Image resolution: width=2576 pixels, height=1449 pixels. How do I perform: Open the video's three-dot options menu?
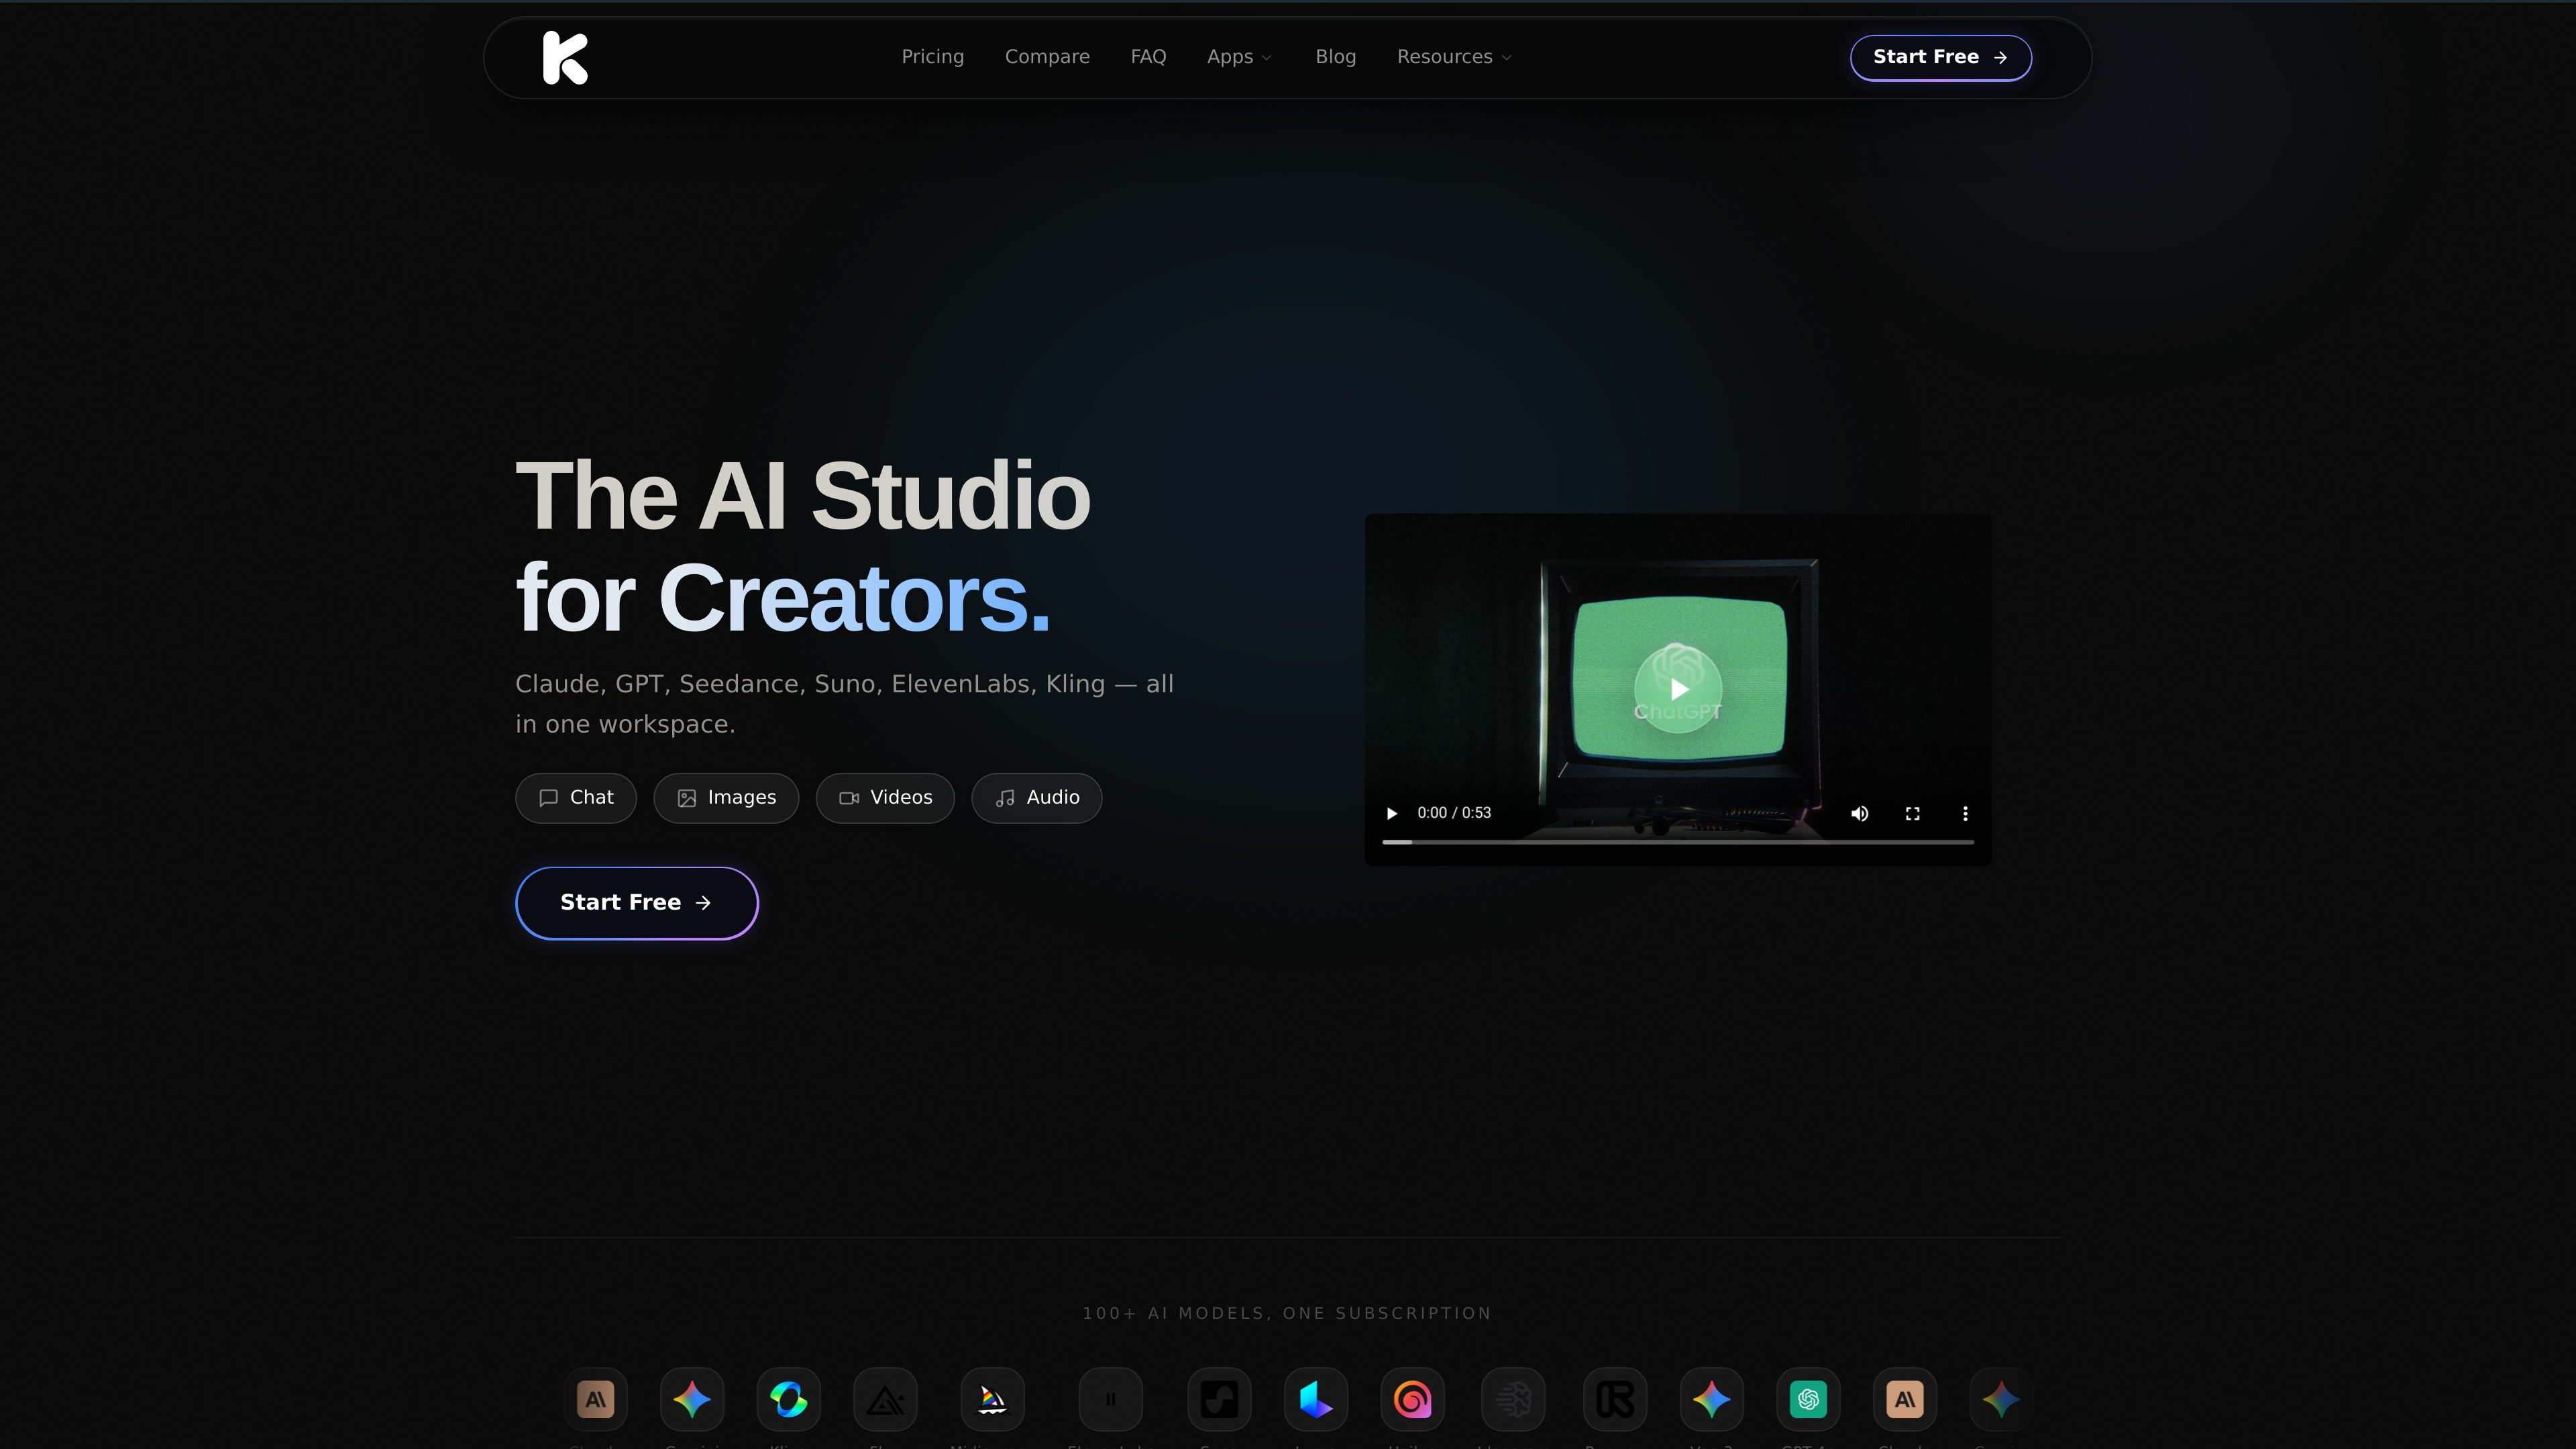click(1965, 813)
